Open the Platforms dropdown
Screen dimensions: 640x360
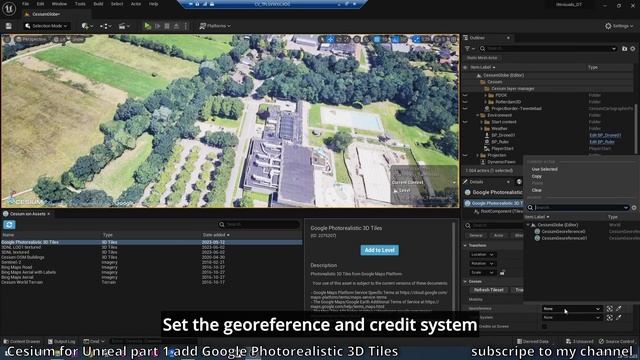[x=215, y=26]
